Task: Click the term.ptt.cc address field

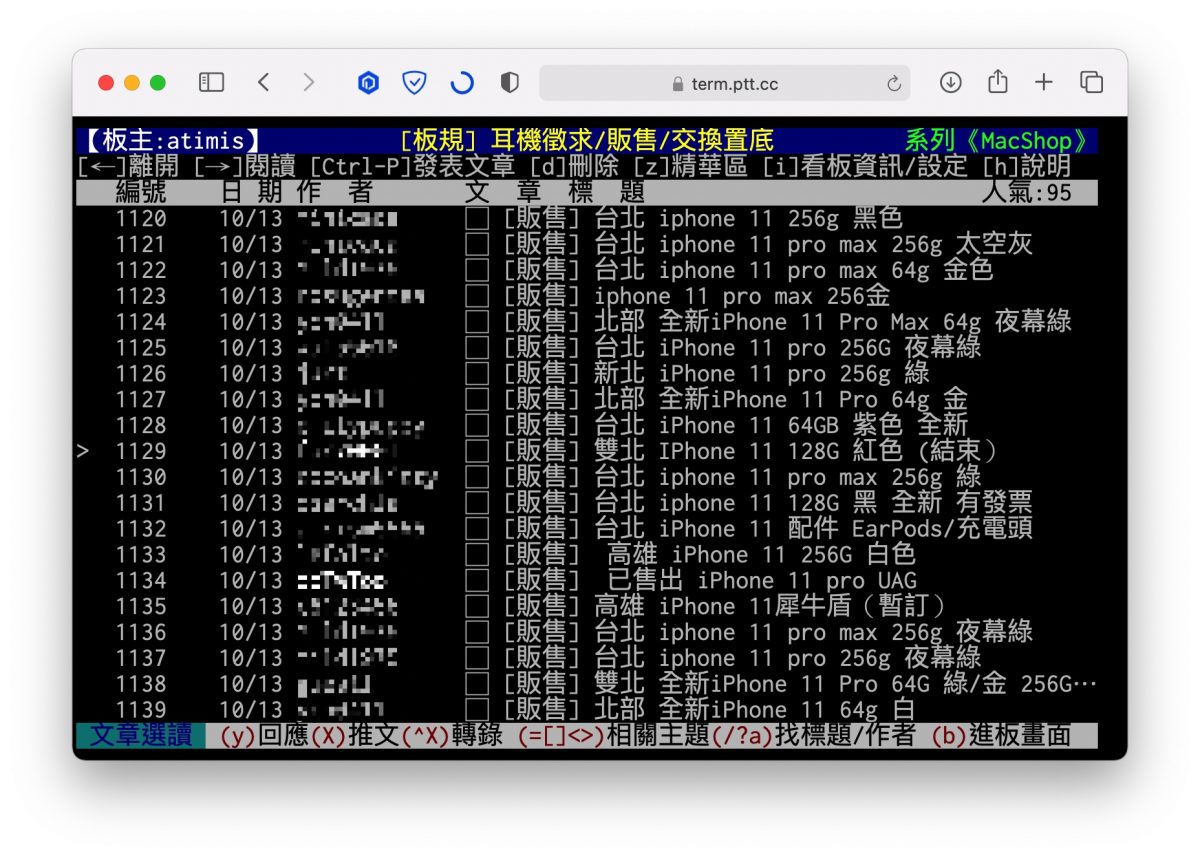Action: (x=725, y=84)
